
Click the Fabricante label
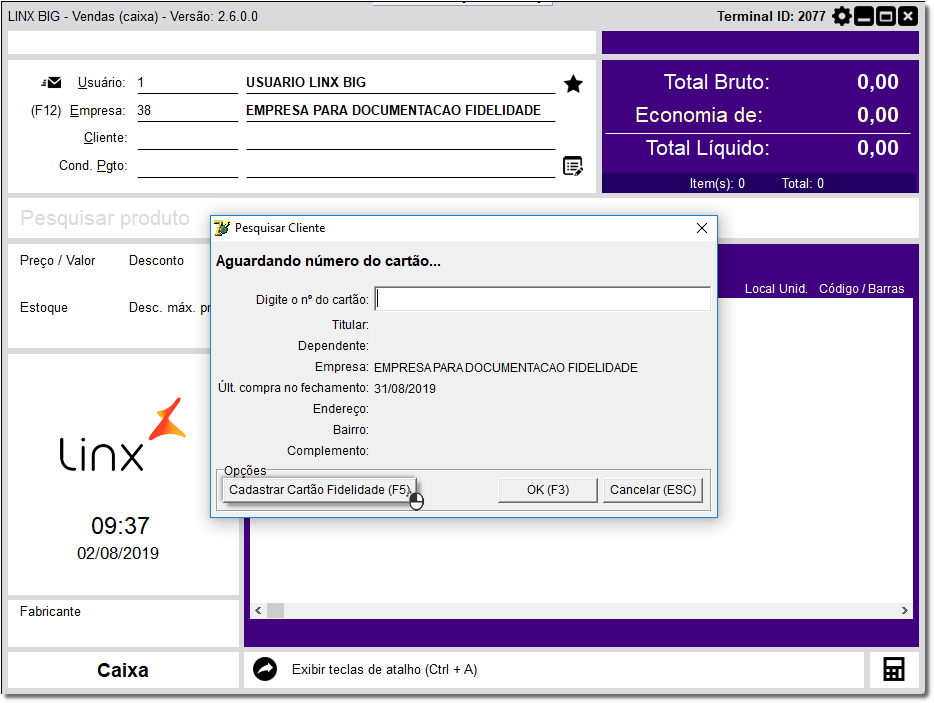(50, 611)
